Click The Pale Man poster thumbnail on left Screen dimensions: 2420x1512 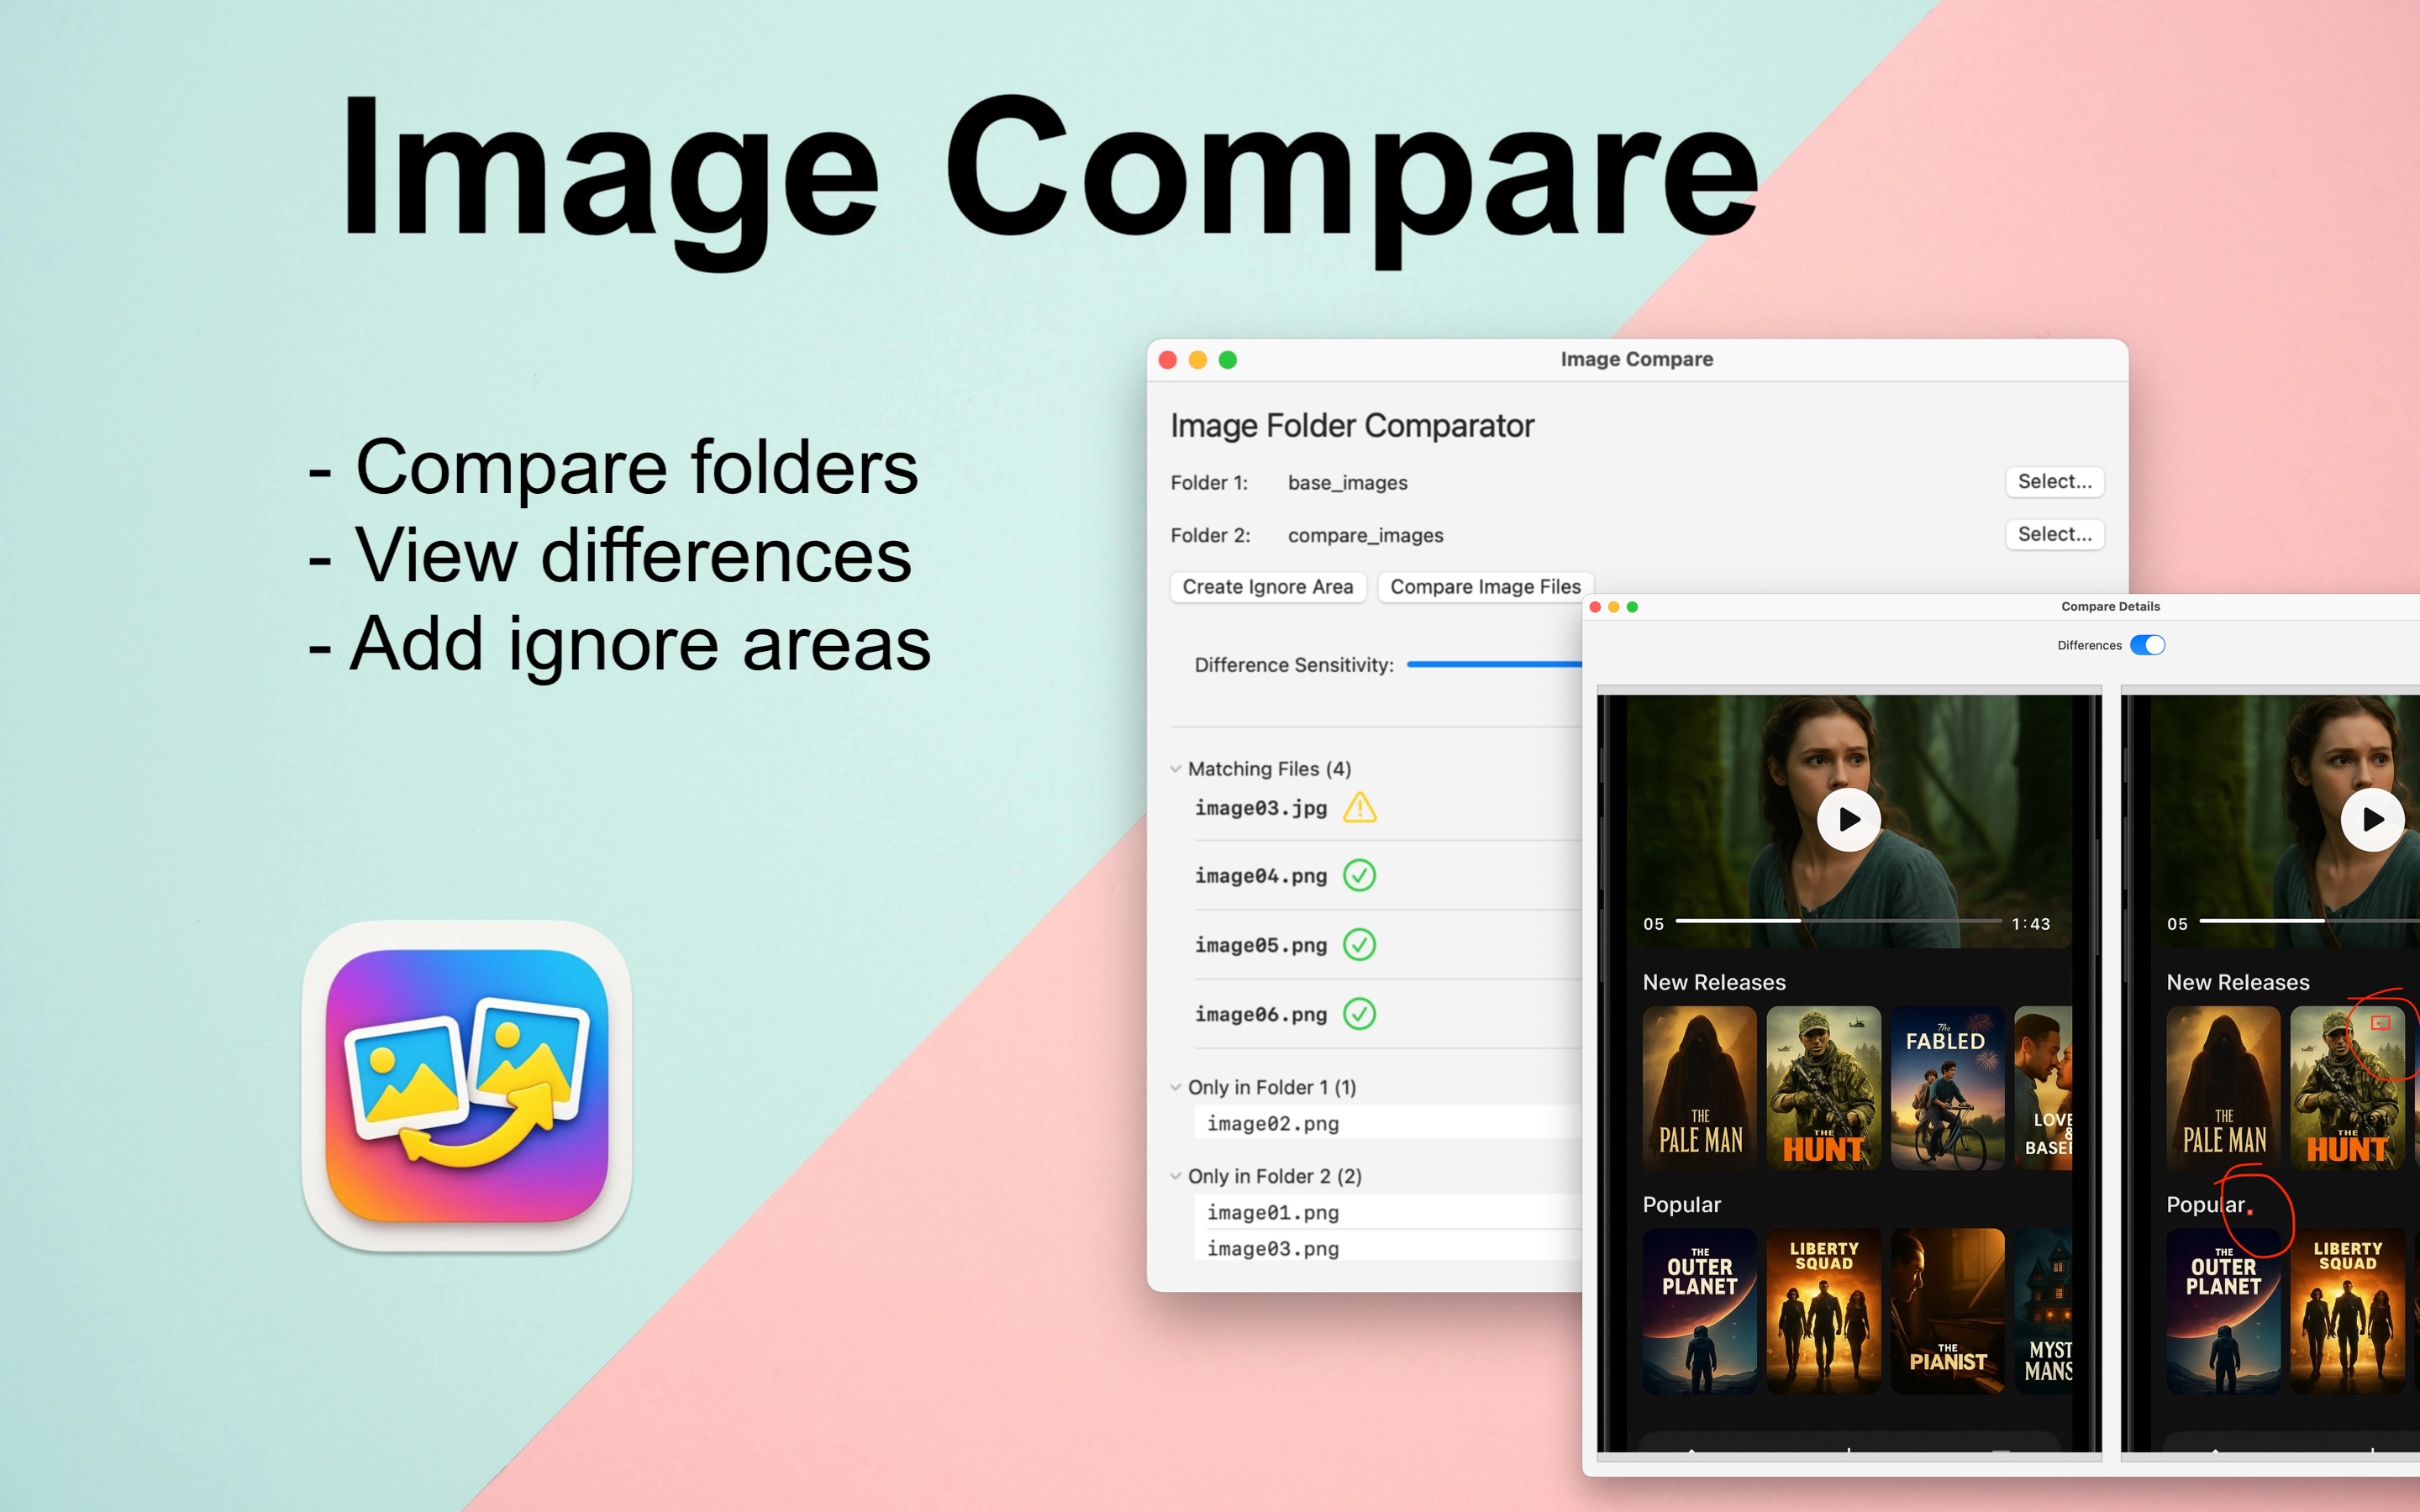(1699, 1088)
